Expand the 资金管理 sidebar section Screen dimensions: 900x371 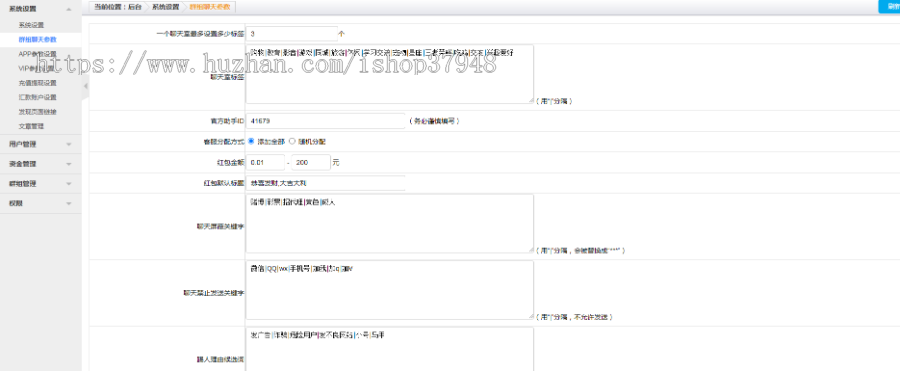pyautogui.click(x=41, y=164)
